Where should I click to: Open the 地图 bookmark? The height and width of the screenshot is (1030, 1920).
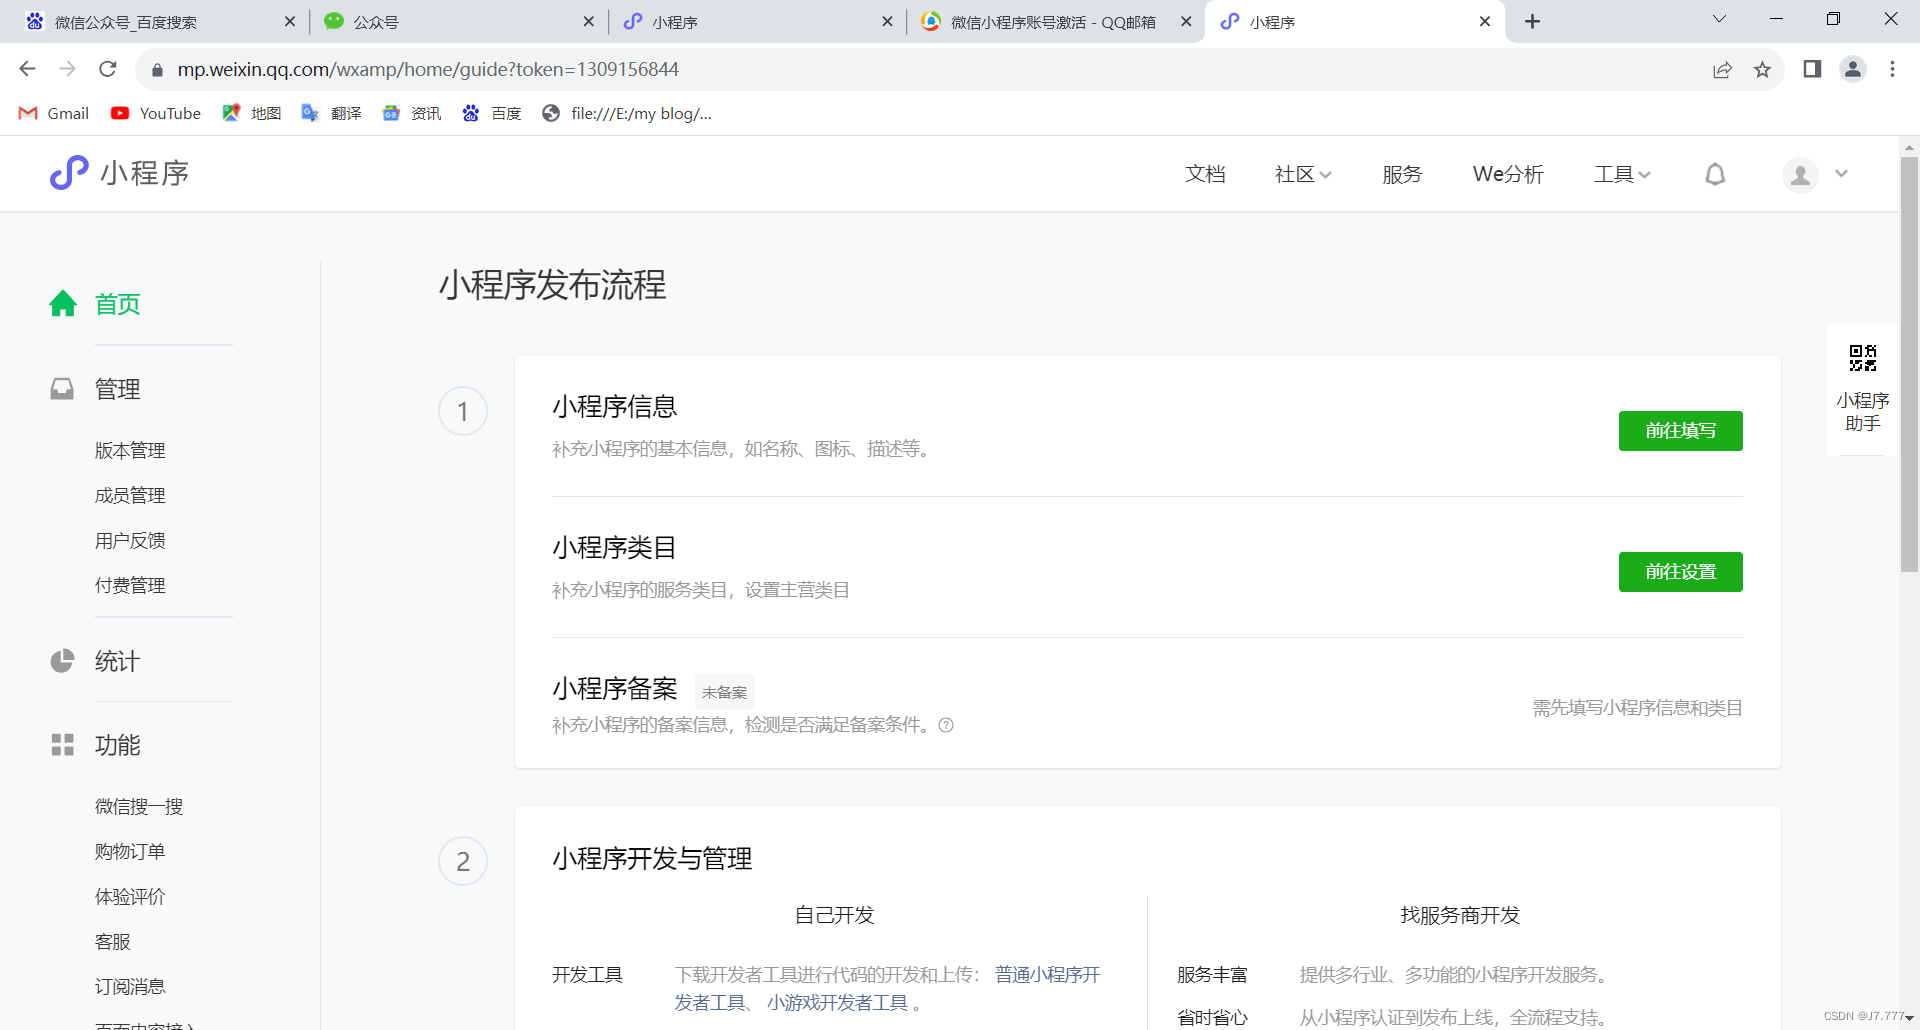pyautogui.click(x=251, y=113)
